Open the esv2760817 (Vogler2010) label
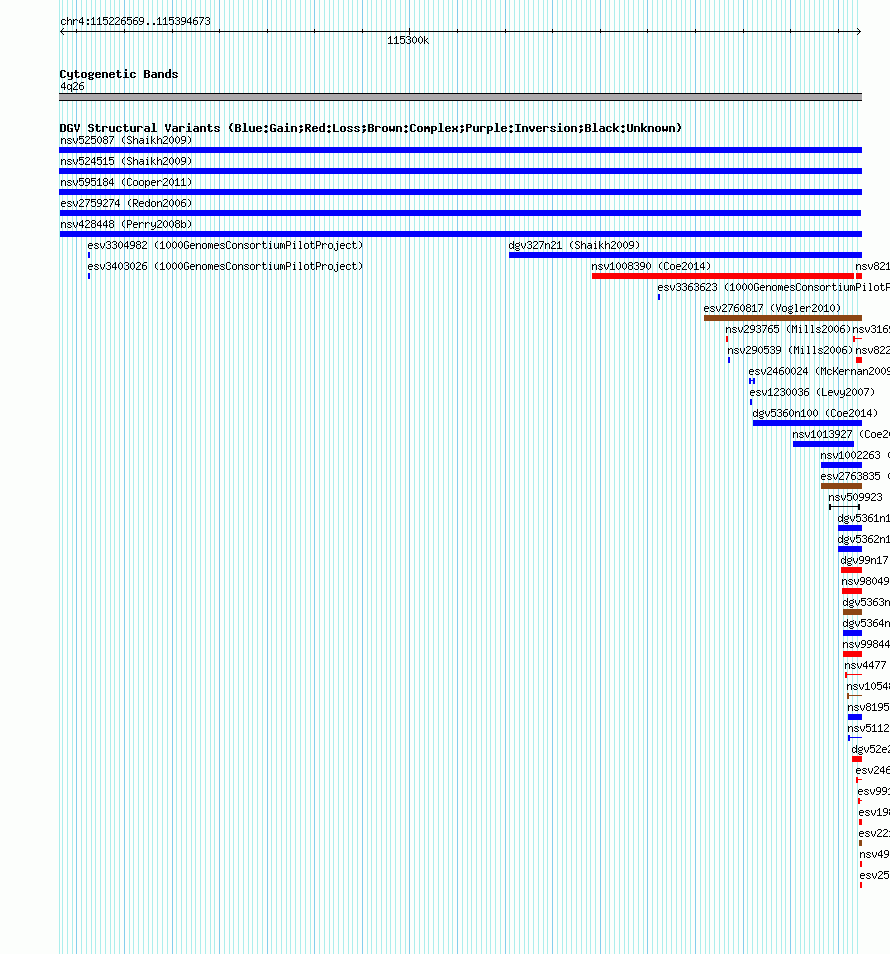The height and width of the screenshot is (954, 890). [x=772, y=308]
